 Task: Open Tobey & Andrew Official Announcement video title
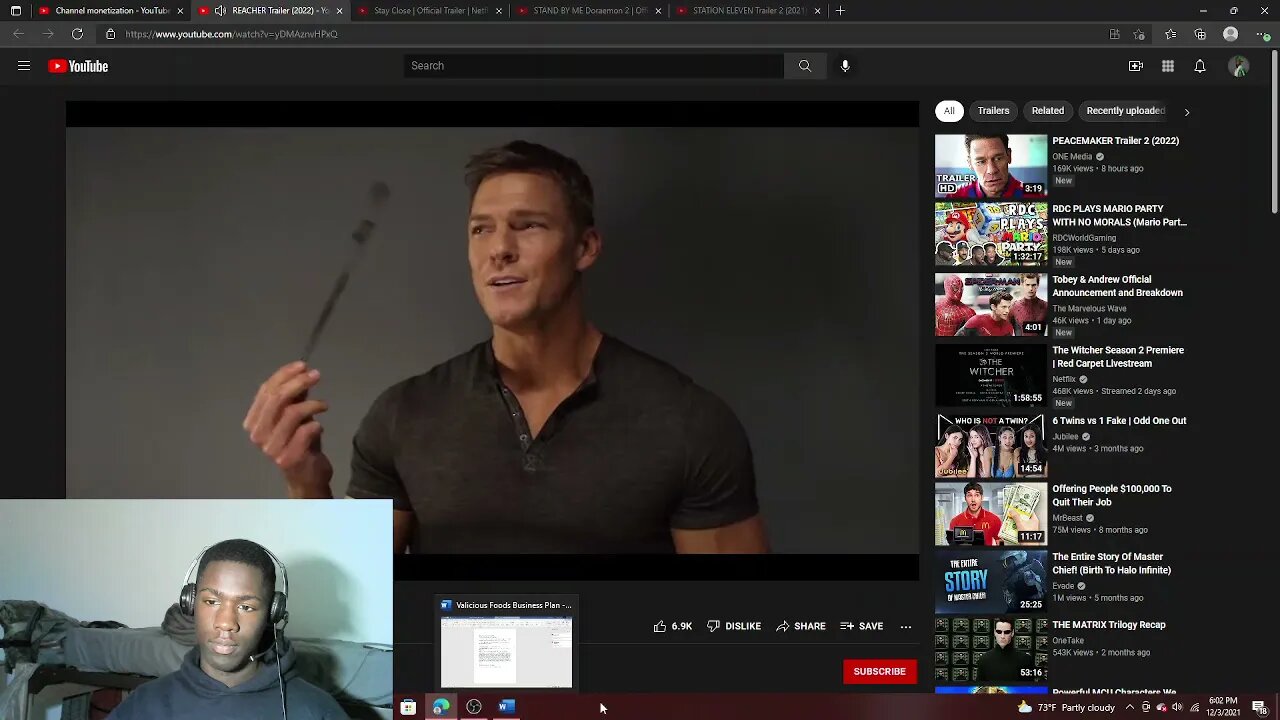click(x=1117, y=286)
